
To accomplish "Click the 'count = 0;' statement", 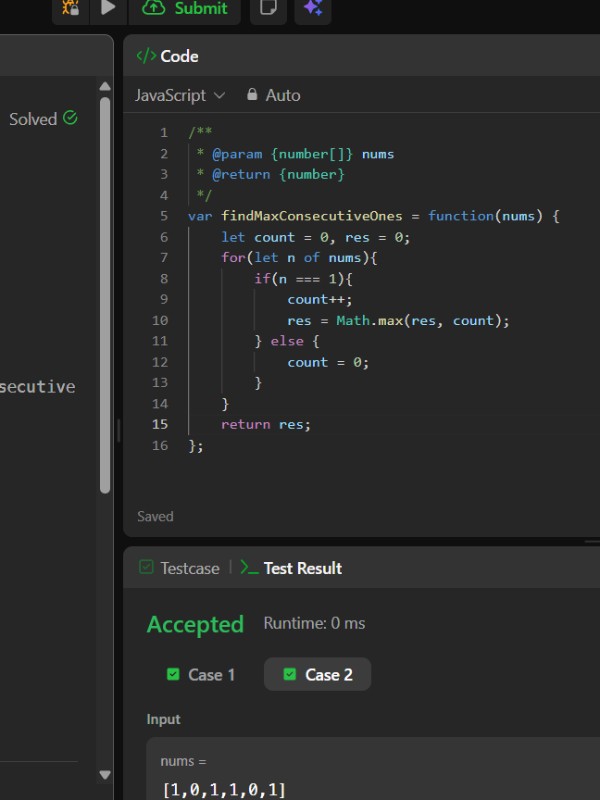I will click(x=328, y=362).
